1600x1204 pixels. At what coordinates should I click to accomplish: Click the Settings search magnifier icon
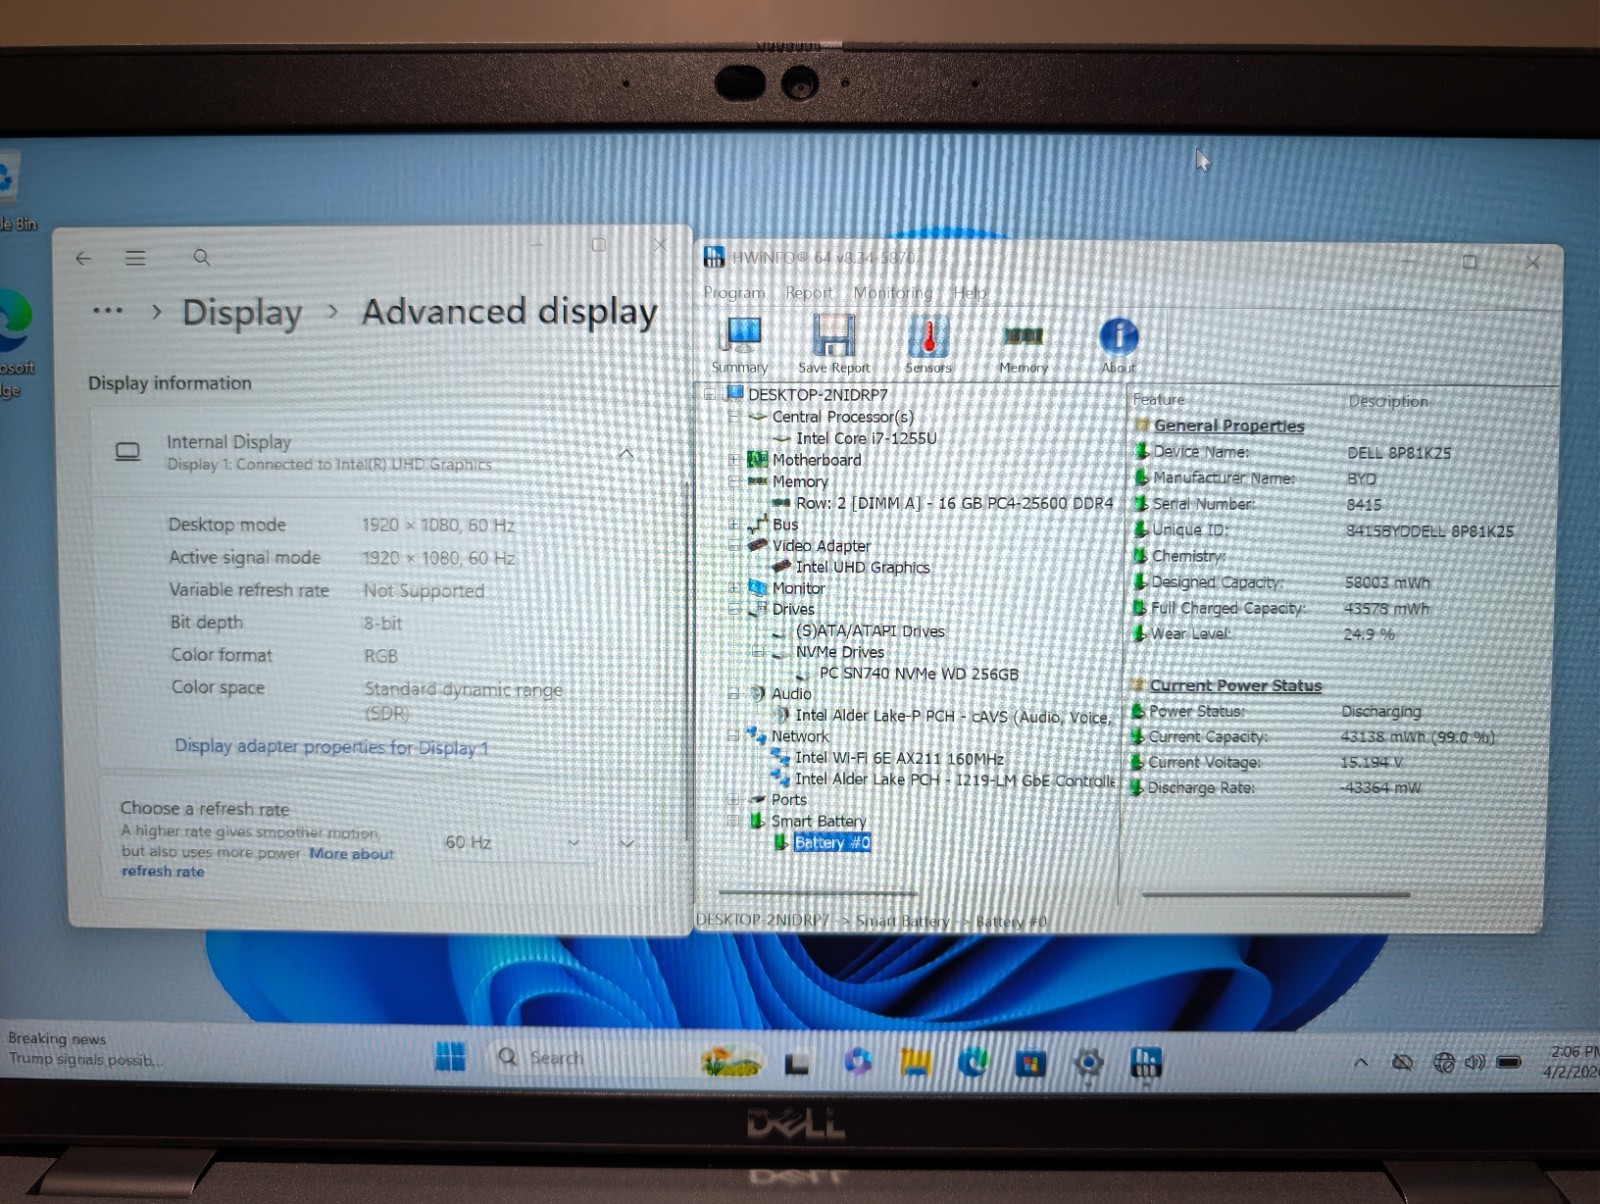point(202,258)
